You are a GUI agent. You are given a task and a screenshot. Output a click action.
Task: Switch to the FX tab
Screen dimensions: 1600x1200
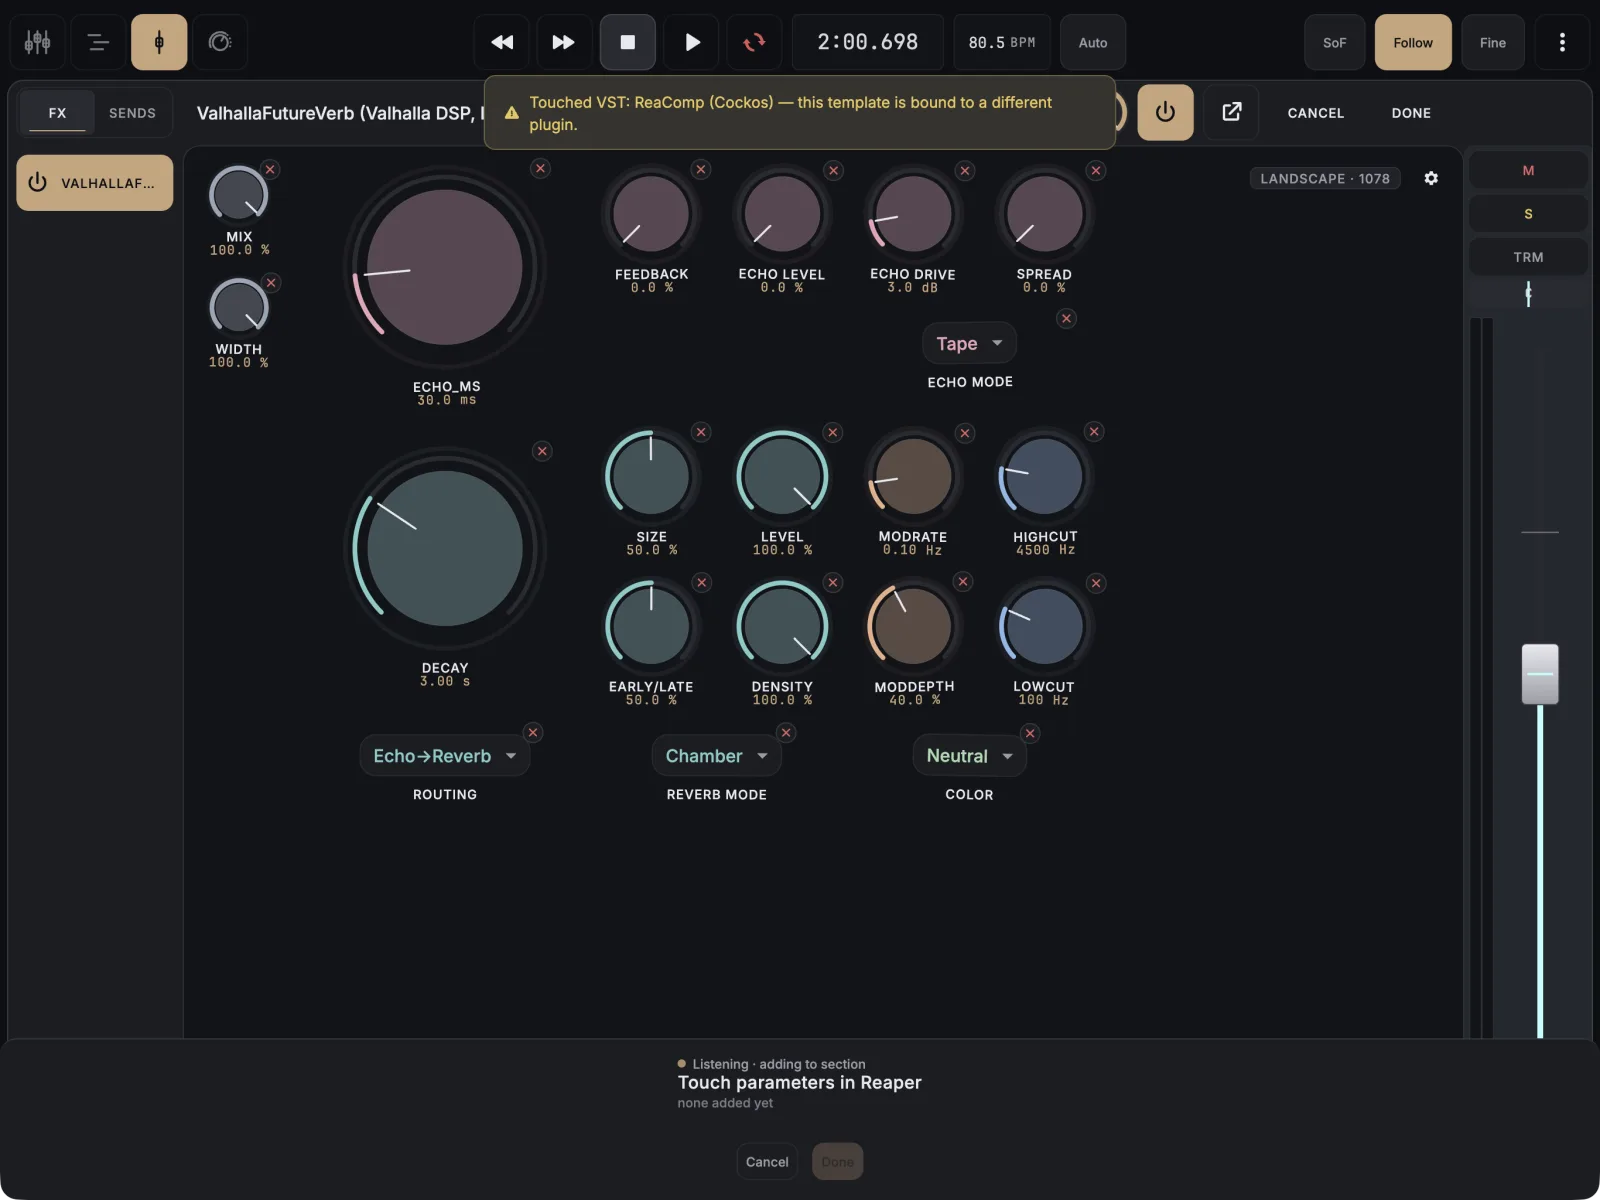[57, 112]
